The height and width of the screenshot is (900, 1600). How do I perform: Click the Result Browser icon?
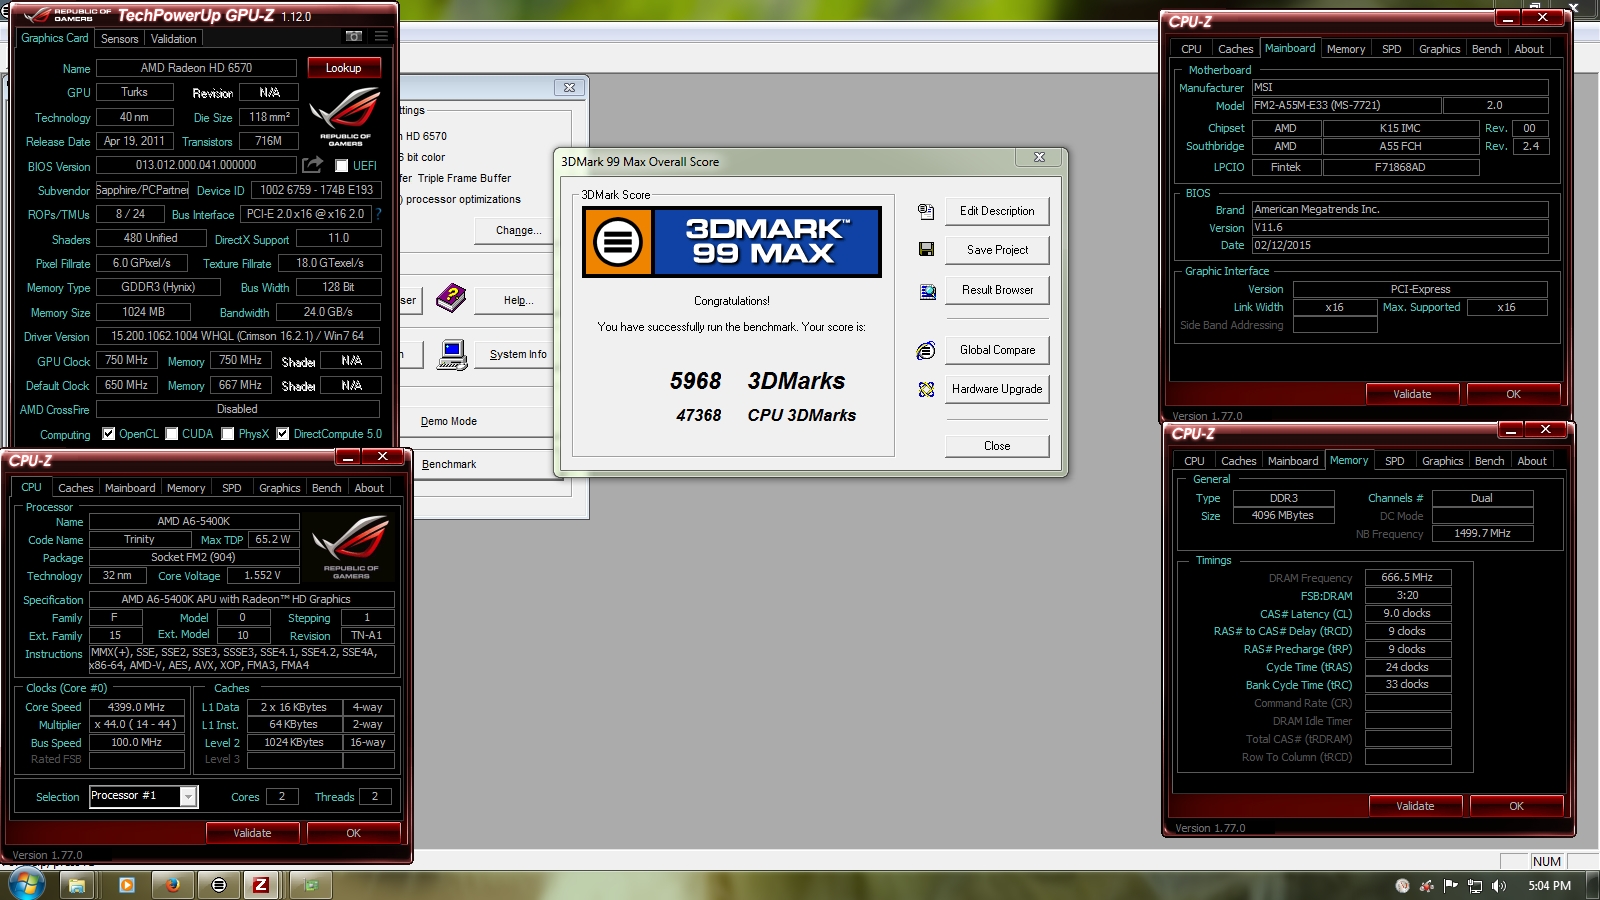pyautogui.click(x=927, y=291)
